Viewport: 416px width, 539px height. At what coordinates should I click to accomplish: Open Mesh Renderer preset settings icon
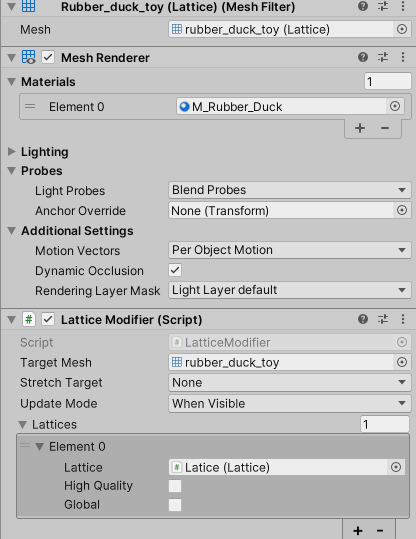click(383, 57)
